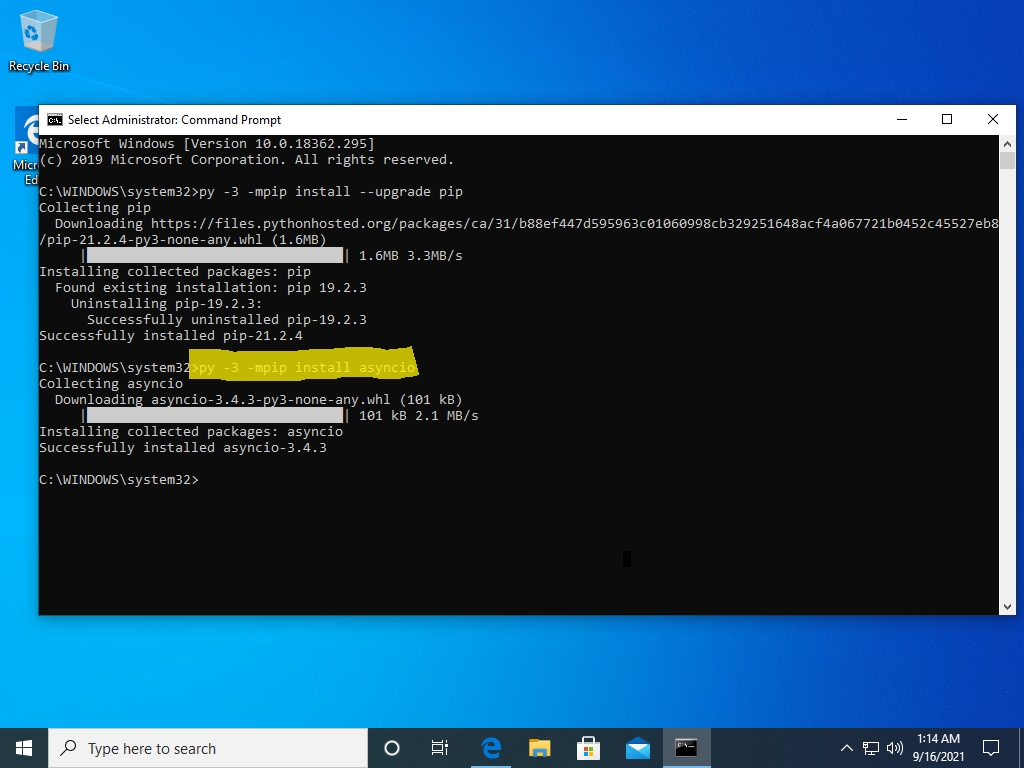The image size is (1024, 768).
Task: Click 'Installing collected packages: asyncio' line
Action: 191,432
